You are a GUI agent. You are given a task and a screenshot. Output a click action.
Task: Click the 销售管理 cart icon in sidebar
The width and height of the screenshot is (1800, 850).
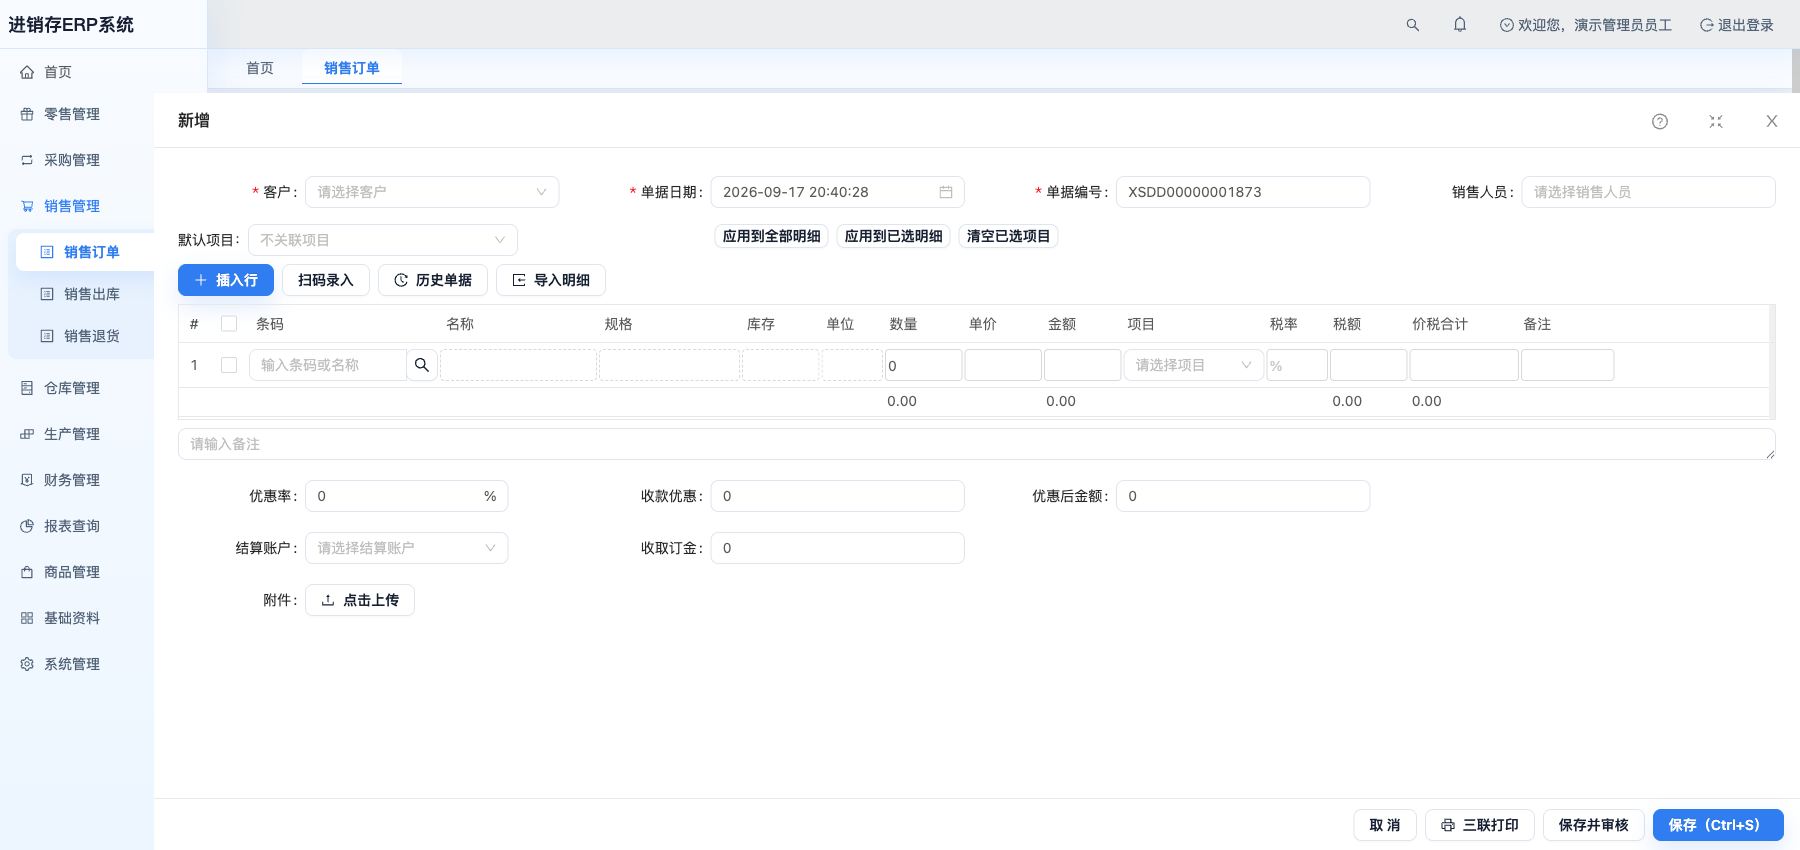(27, 206)
